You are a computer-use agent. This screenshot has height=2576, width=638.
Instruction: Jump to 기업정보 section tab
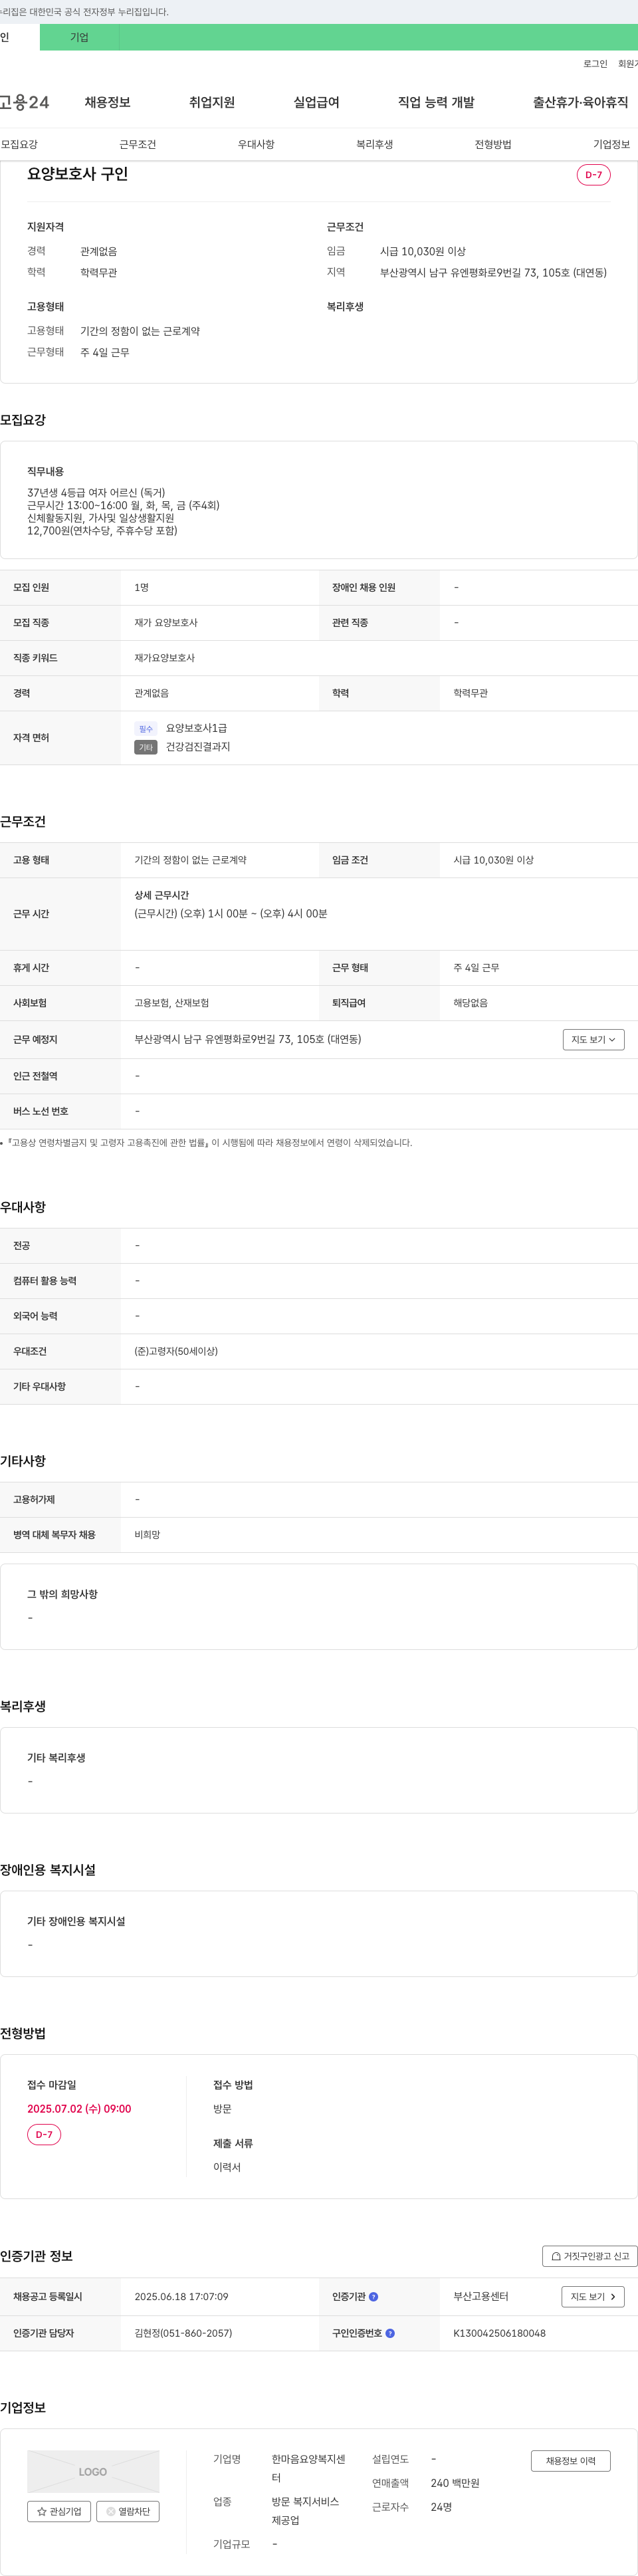[x=611, y=144]
